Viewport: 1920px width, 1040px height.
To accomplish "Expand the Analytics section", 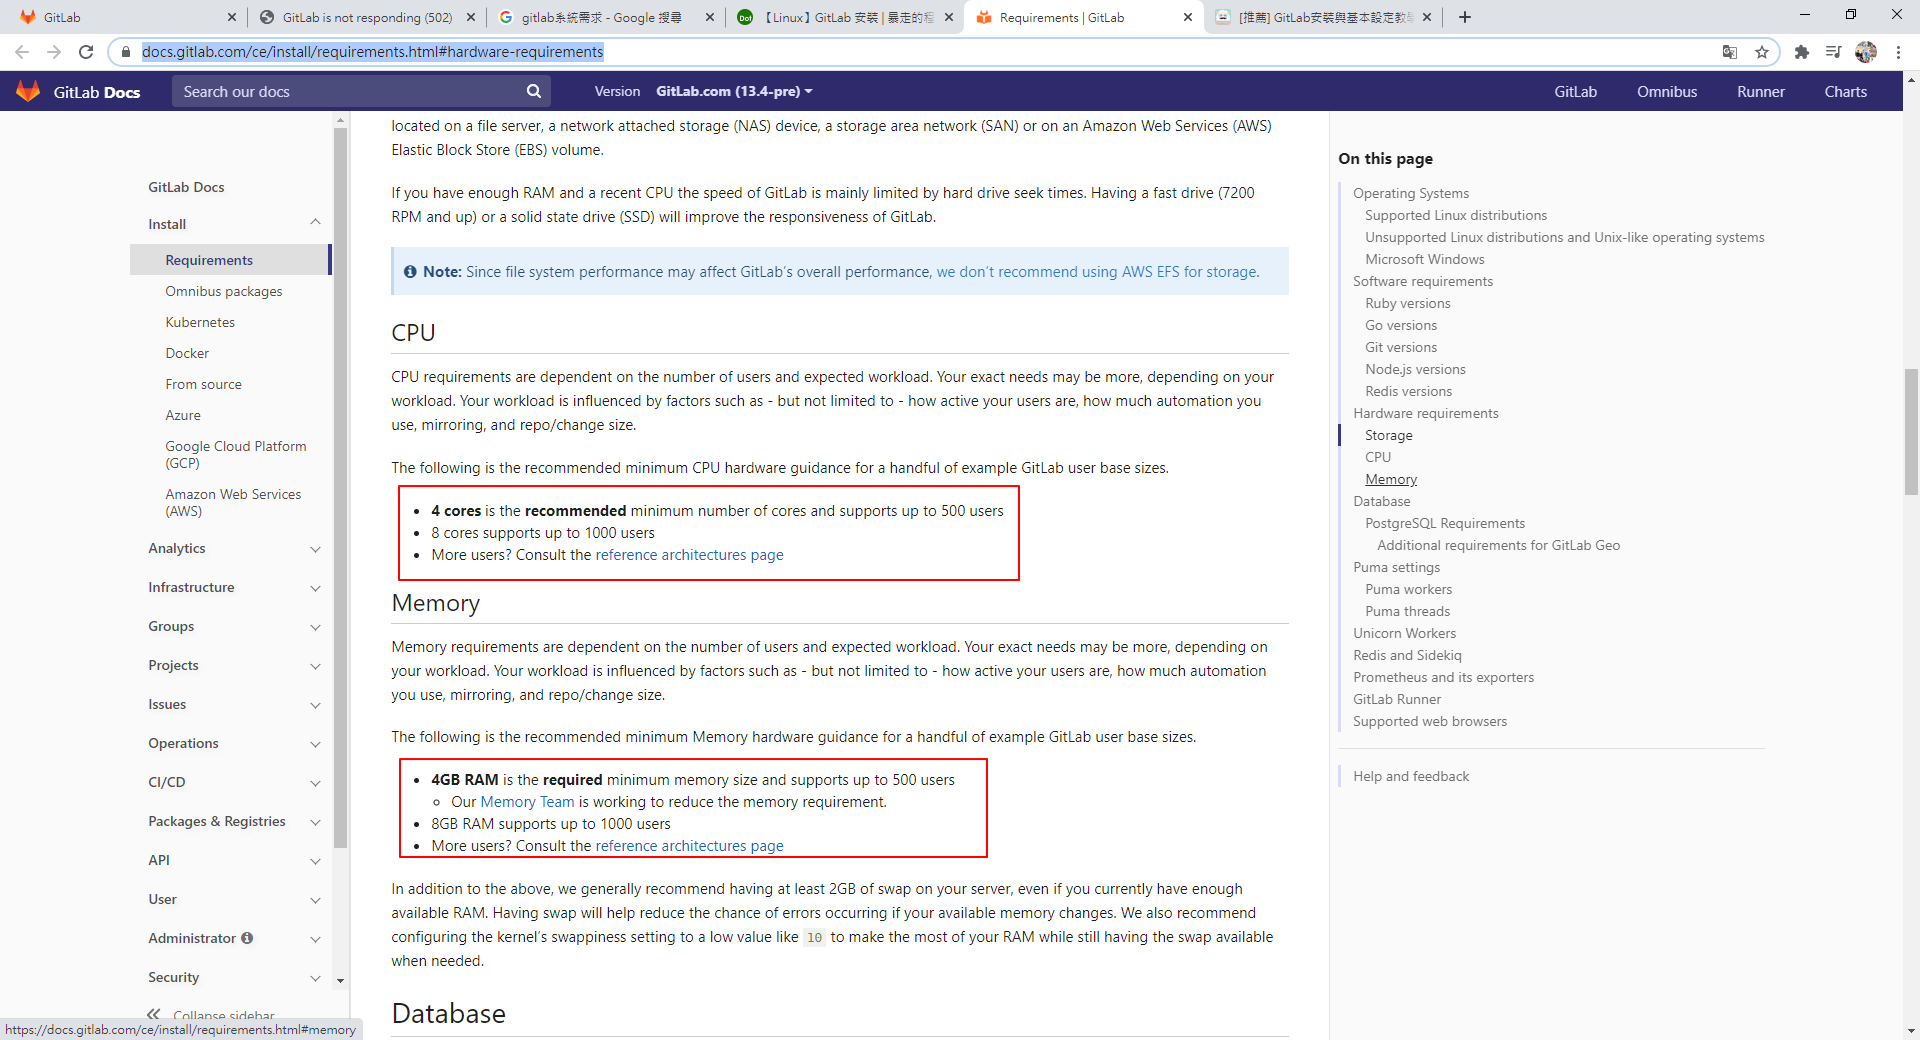I will [315, 549].
